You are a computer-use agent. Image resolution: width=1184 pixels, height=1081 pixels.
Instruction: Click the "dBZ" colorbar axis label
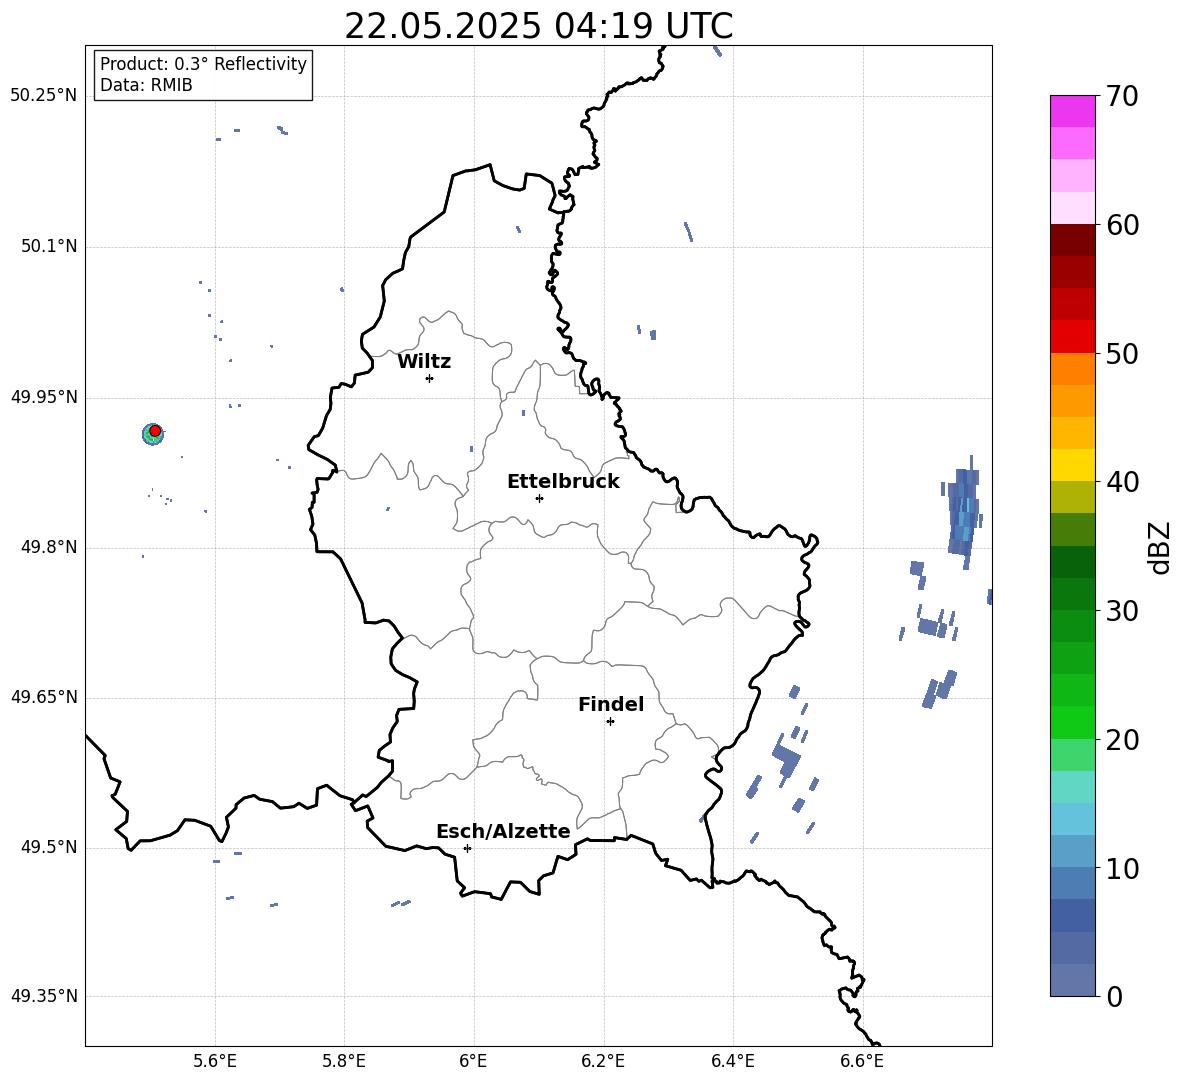1159,548
